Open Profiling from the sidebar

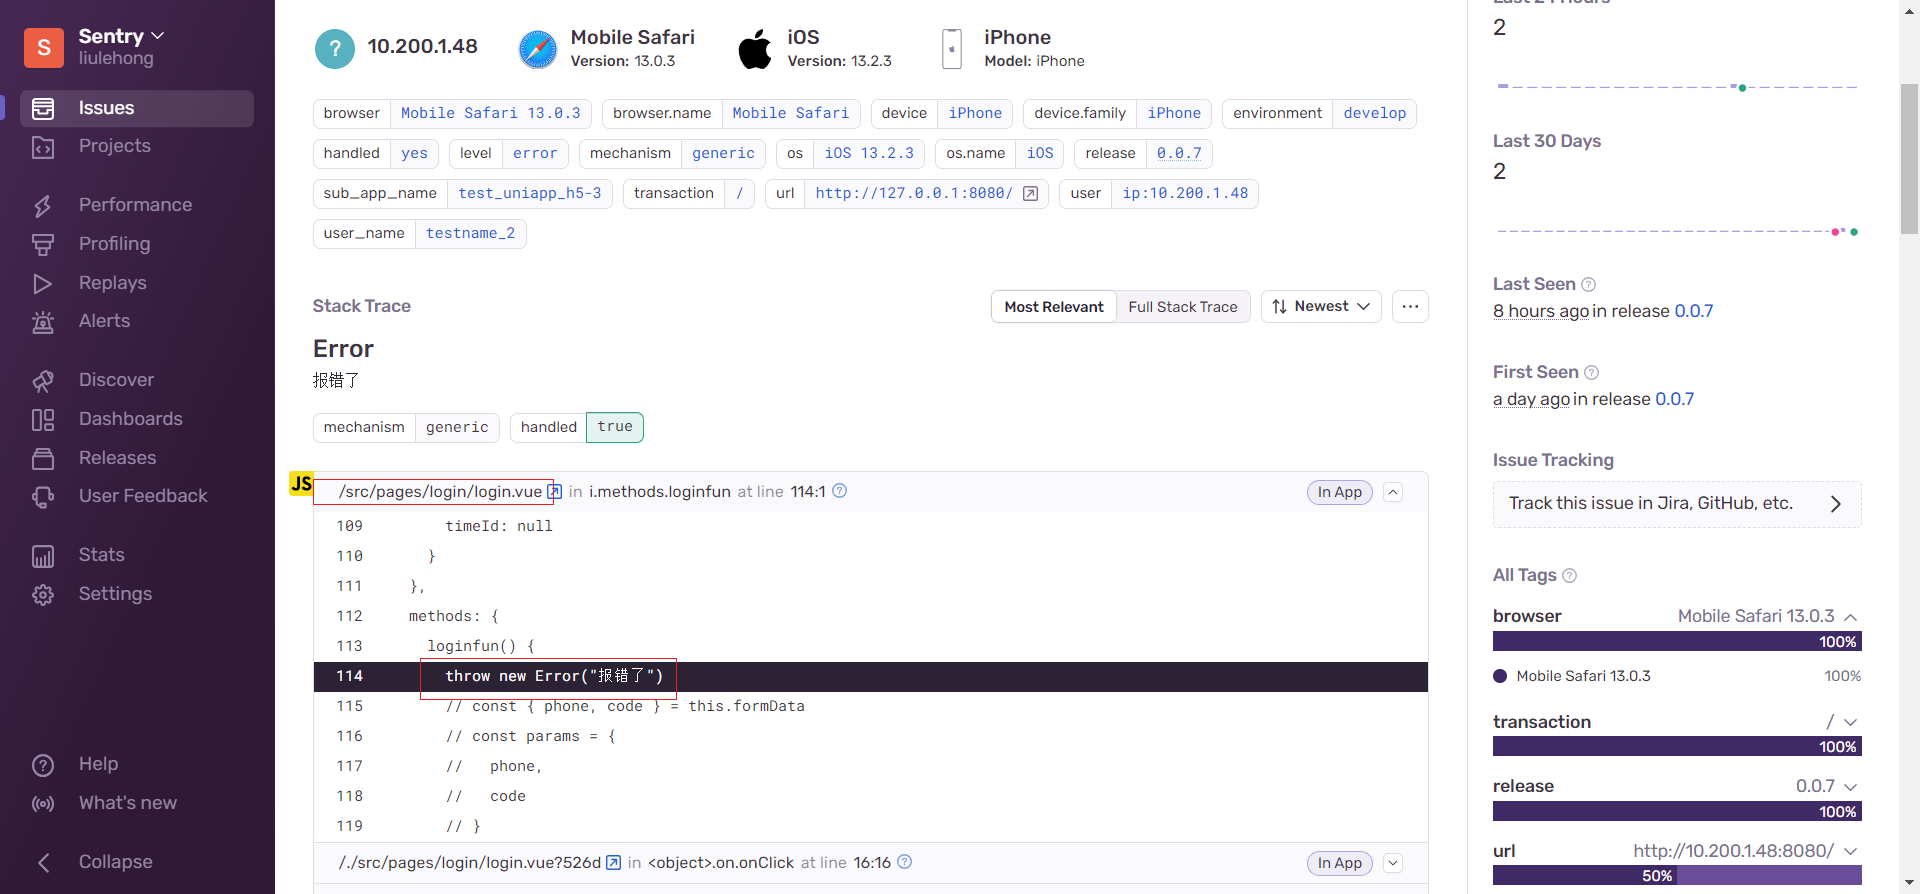(114, 244)
